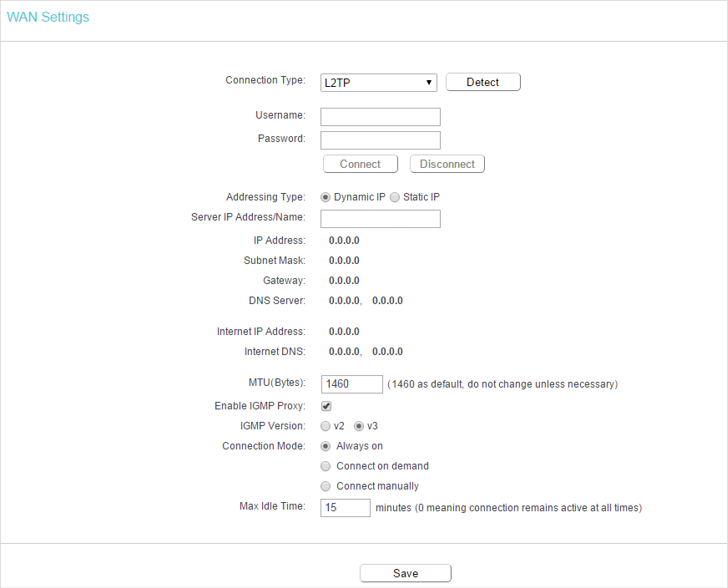
Task: Click the Disconnect button
Action: click(x=447, y=164)
